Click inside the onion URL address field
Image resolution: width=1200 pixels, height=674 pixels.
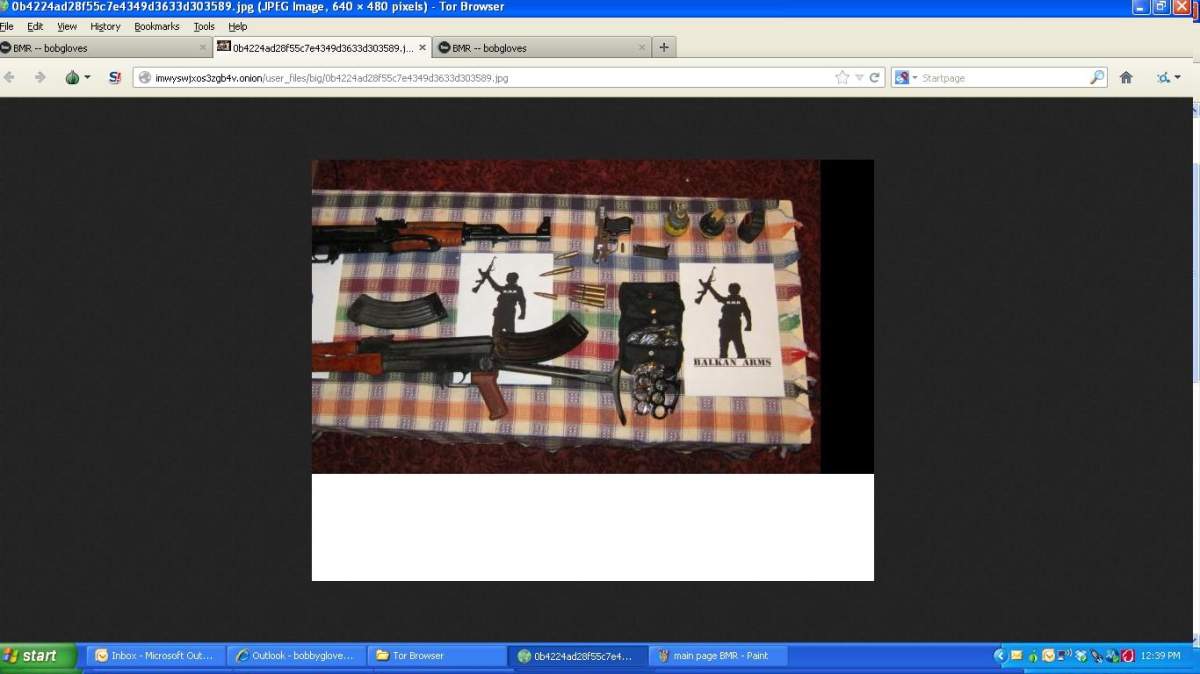click(x=480, y=77)
